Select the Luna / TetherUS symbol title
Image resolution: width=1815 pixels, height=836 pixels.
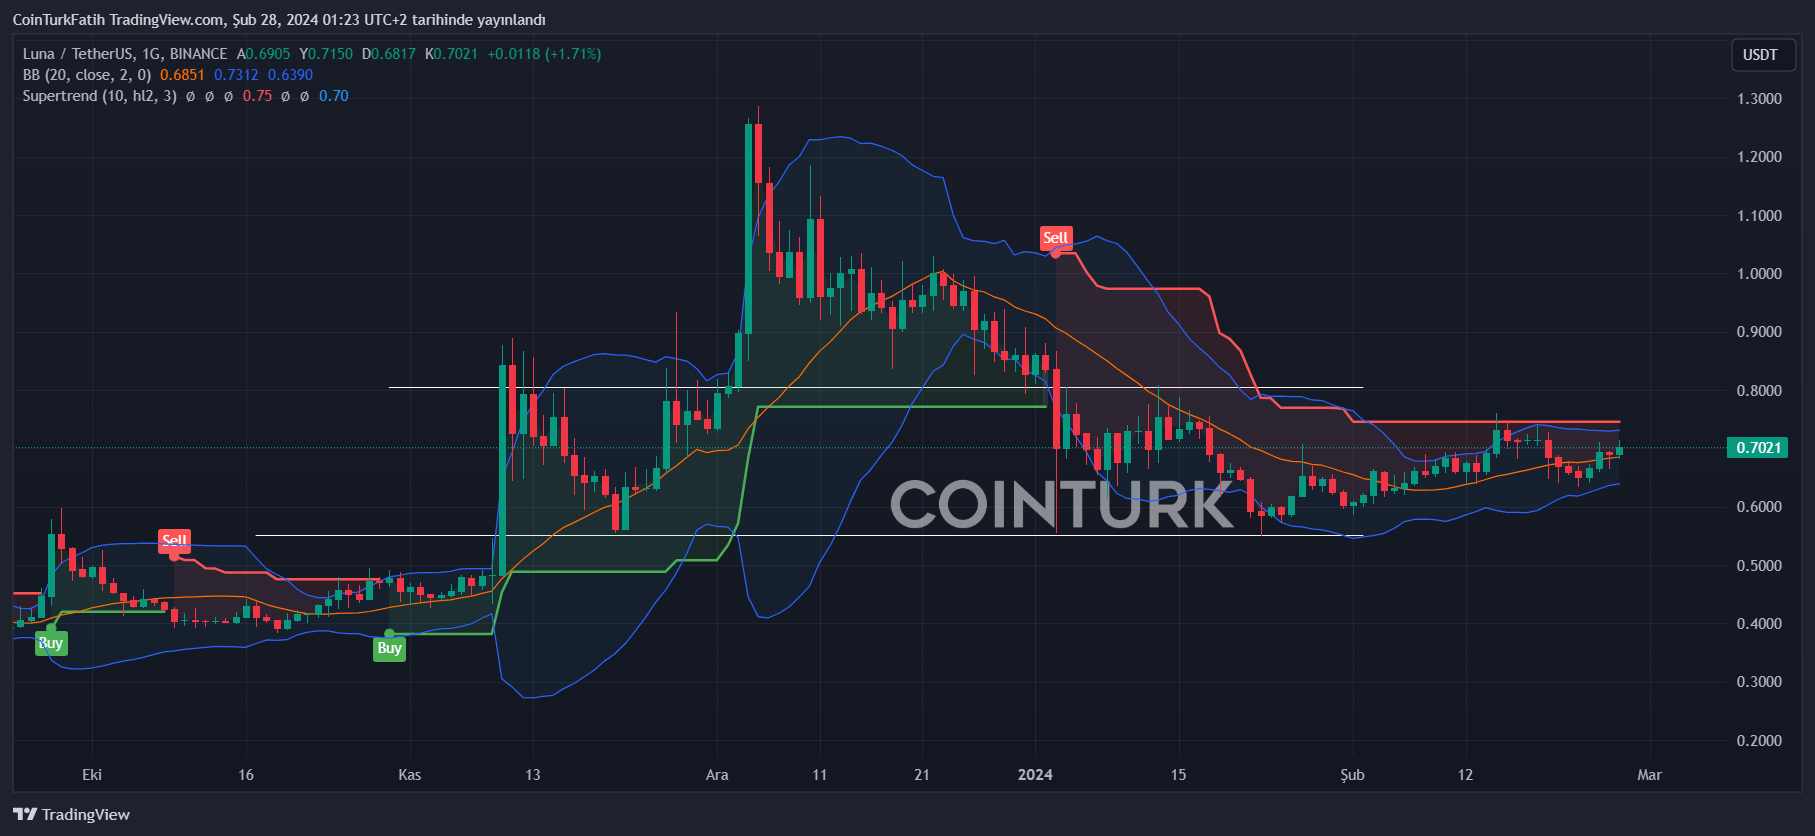[x=125, y=54]
